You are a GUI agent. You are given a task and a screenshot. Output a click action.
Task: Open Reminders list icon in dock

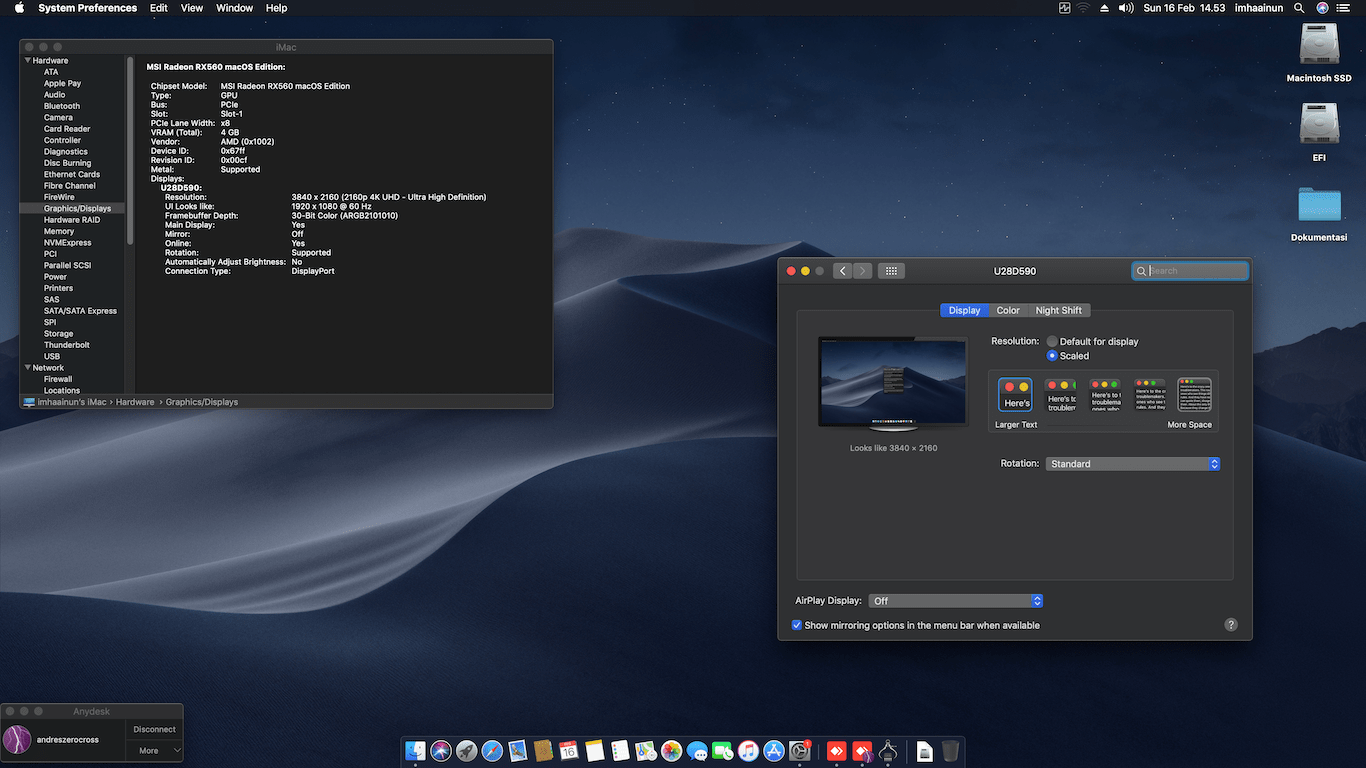(620, 751)
